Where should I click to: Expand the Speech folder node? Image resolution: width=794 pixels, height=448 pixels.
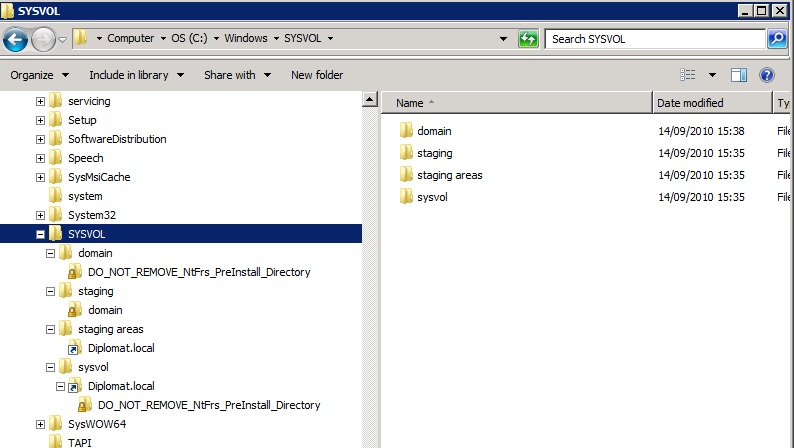pos(41,158)
